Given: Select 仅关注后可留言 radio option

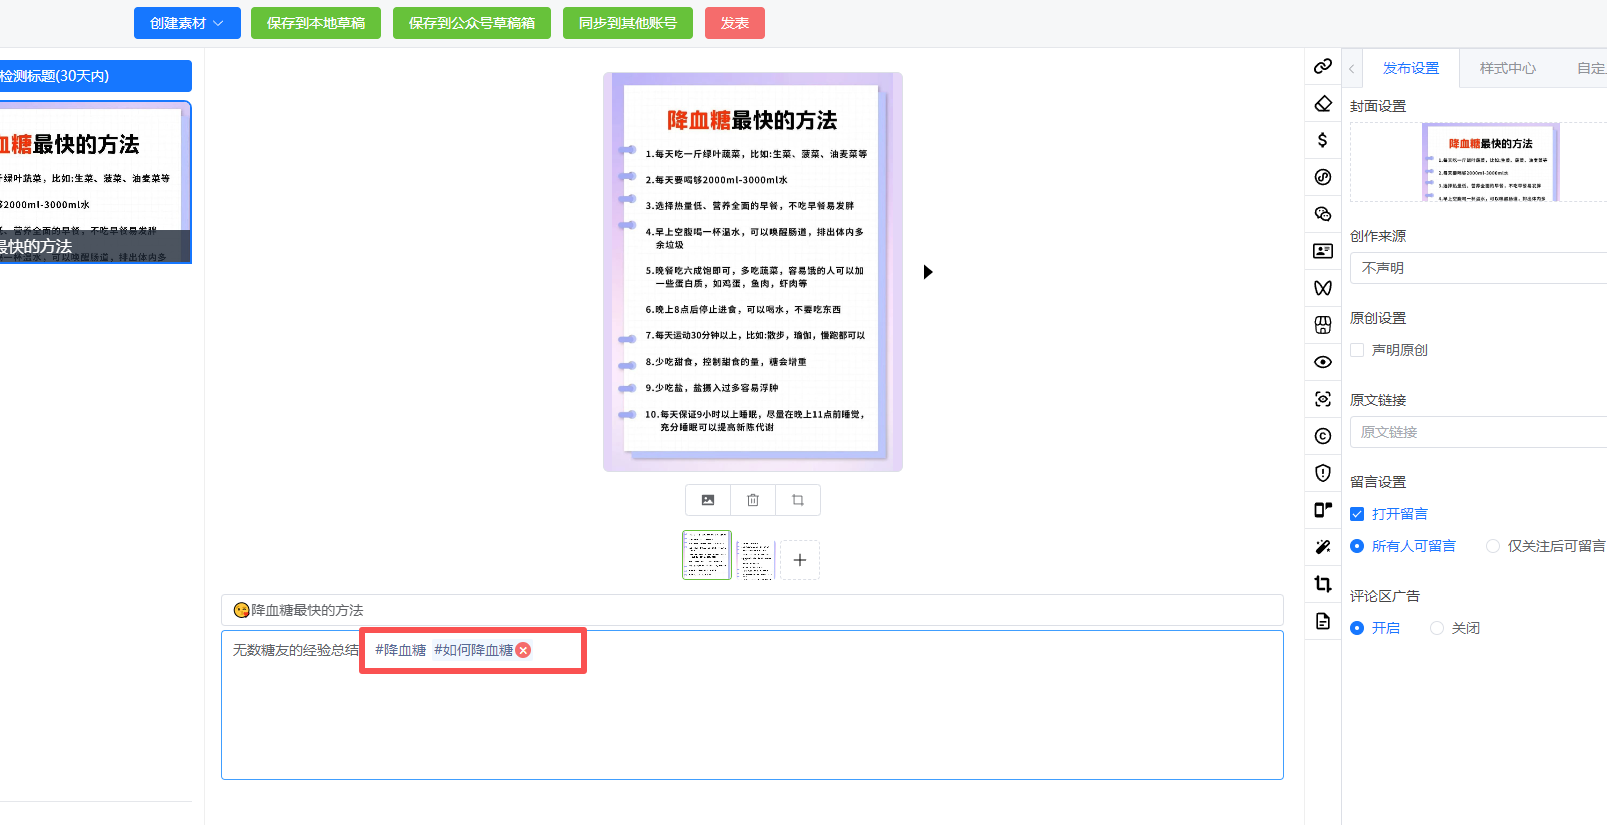Looking at the screenshot, I should (1493, 546).
